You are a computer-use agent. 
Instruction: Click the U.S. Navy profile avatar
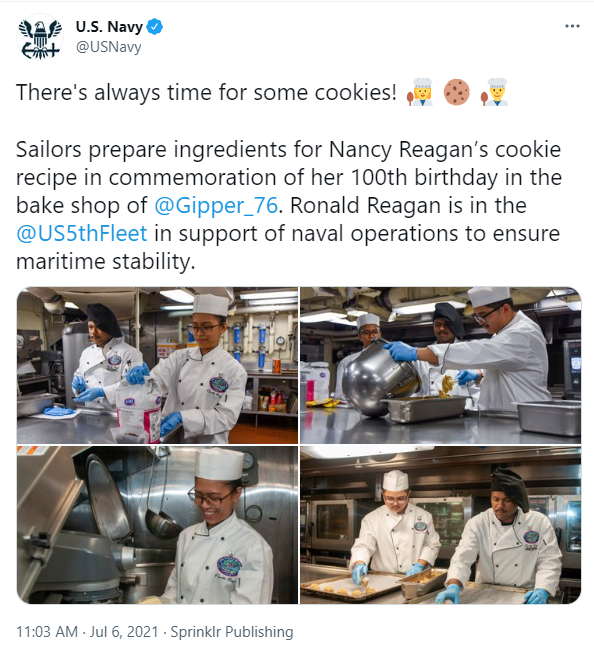click(40, 37)
